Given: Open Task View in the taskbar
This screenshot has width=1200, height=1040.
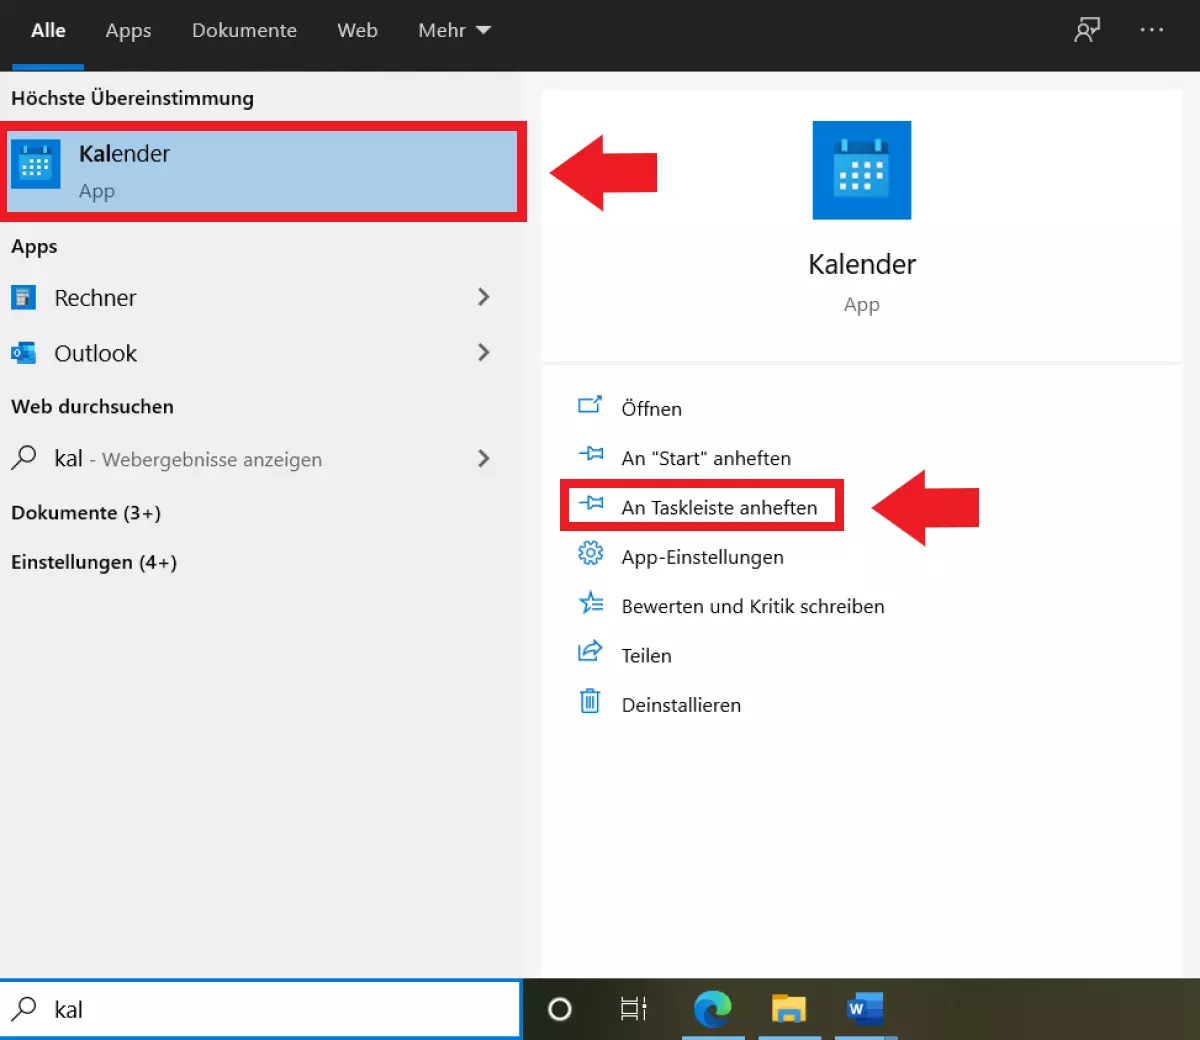Looking at the screenshot, I should pyautogui.click(x=634, y=1009).
